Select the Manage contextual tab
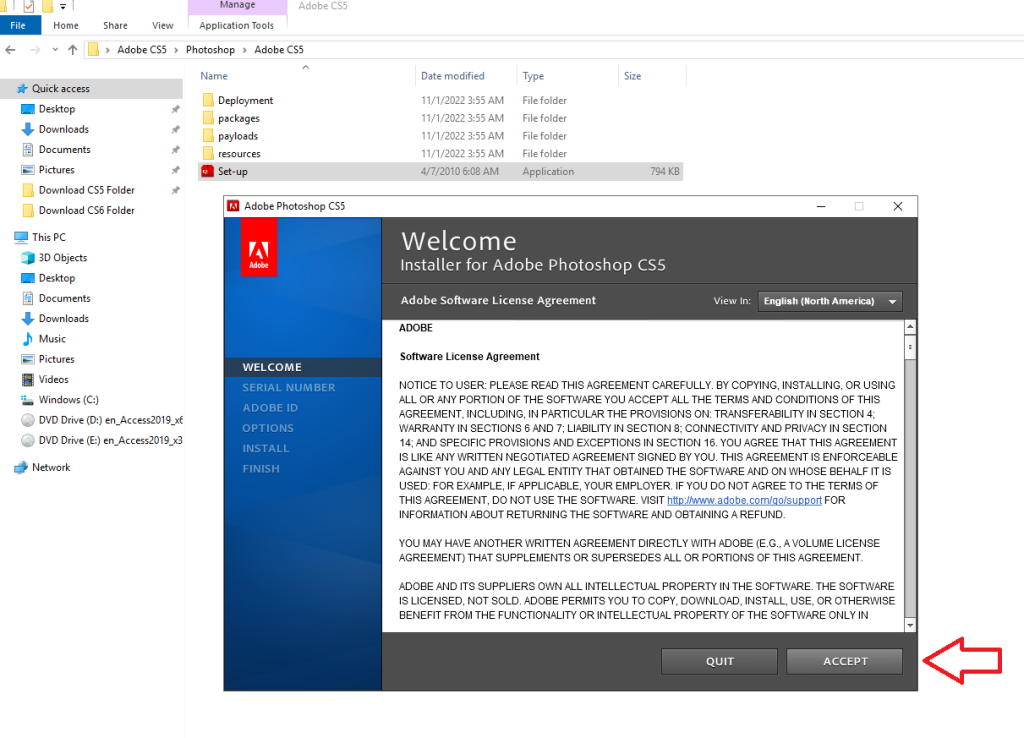The image size is (1024, 738). pyautogui.click(x=237, y=6)
